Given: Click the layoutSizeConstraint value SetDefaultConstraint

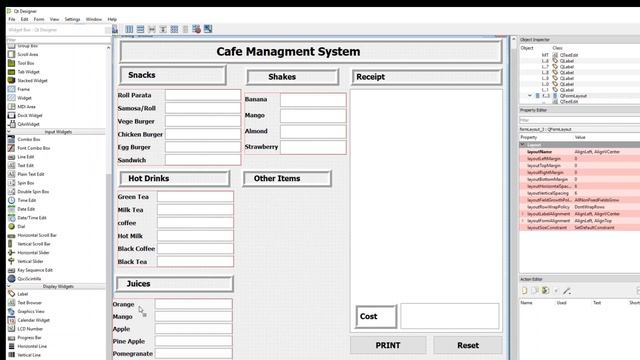Looking at the screenshot, I should tap(594, 228).
